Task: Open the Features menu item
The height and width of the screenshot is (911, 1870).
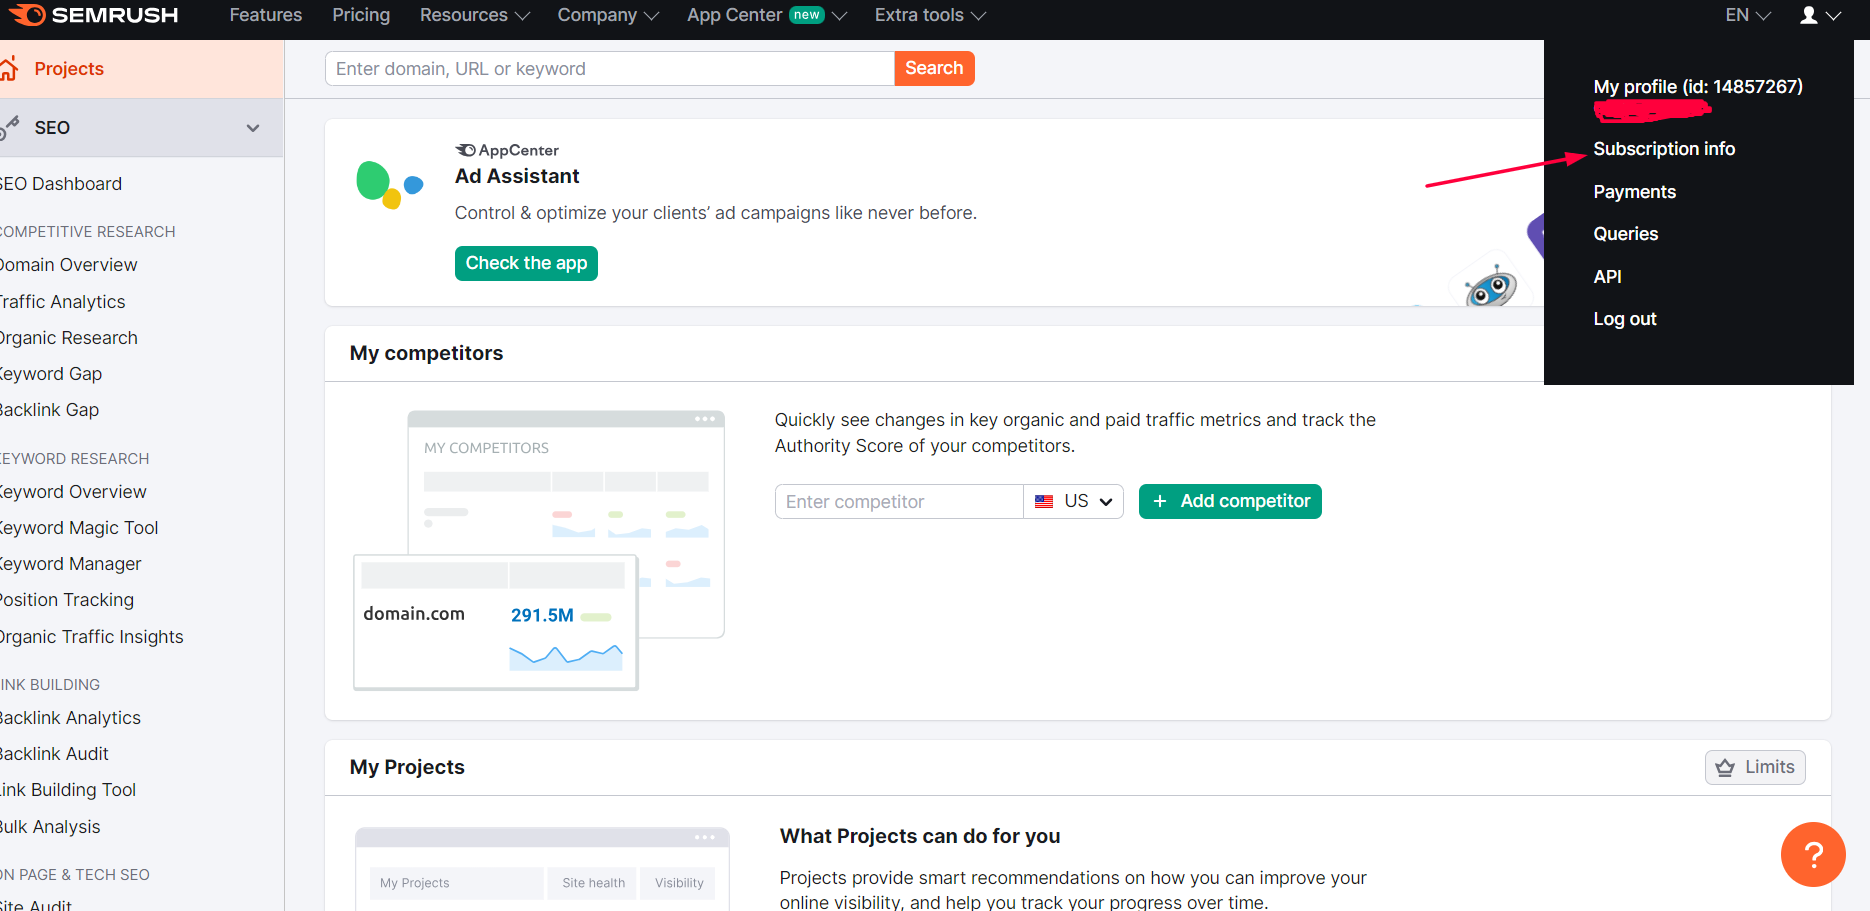Action: (x=266, y=15)
